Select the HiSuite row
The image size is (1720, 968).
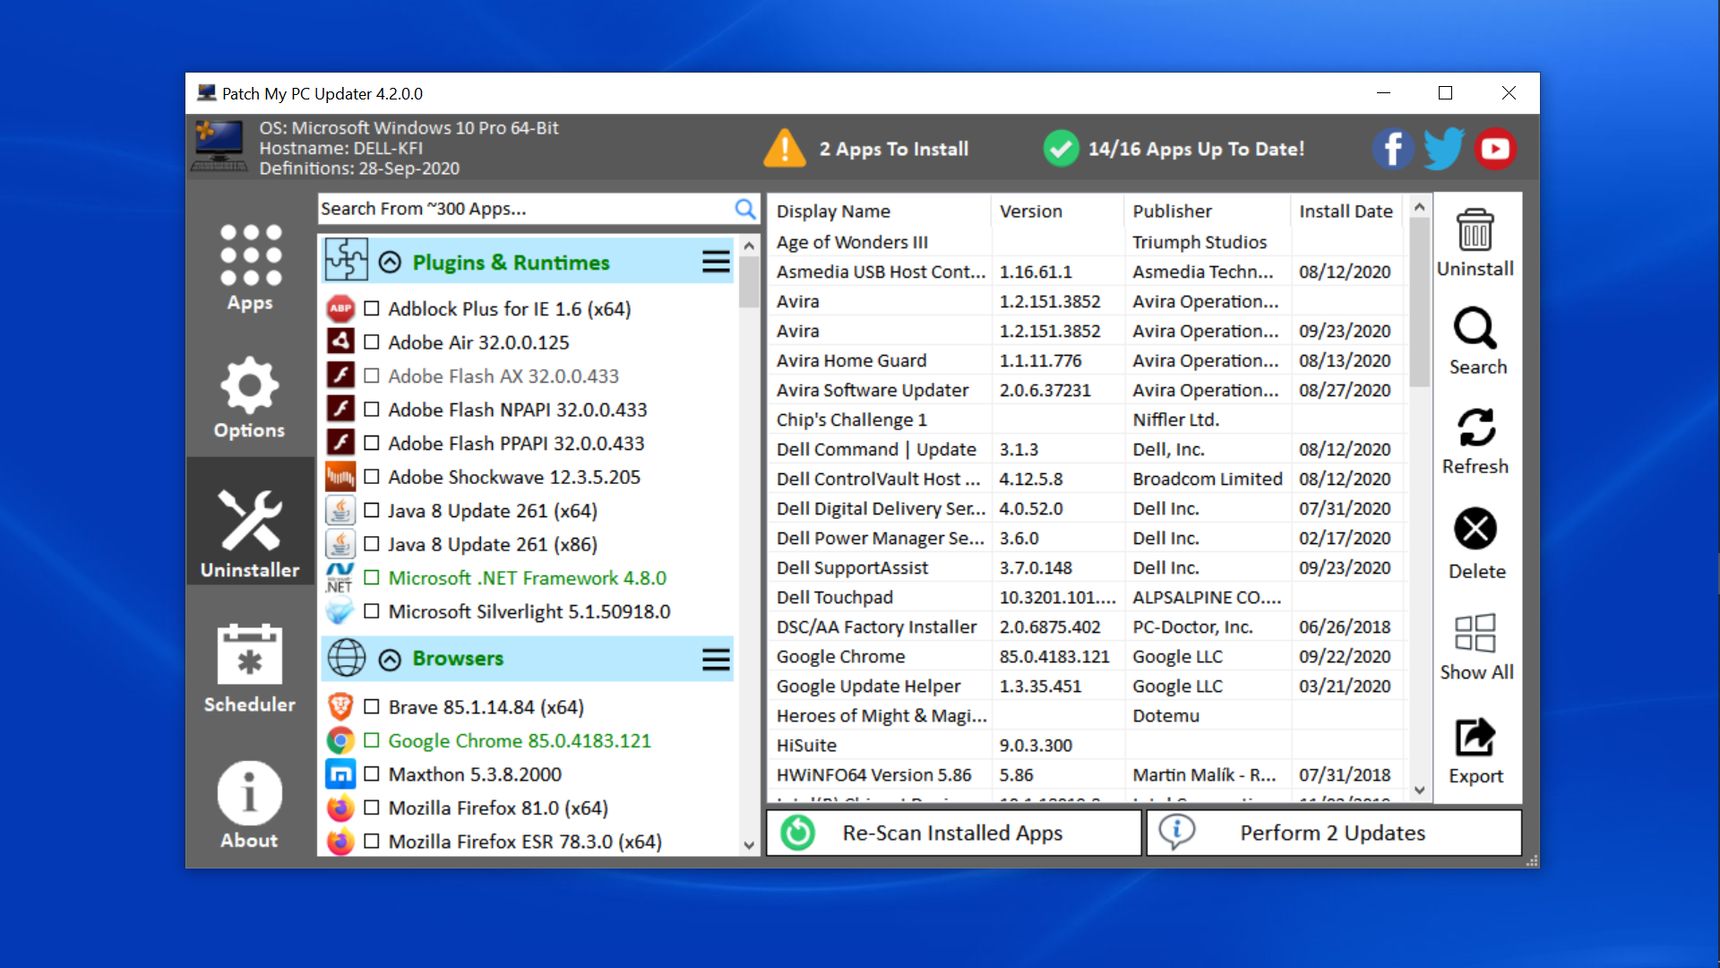[1087, 746]
